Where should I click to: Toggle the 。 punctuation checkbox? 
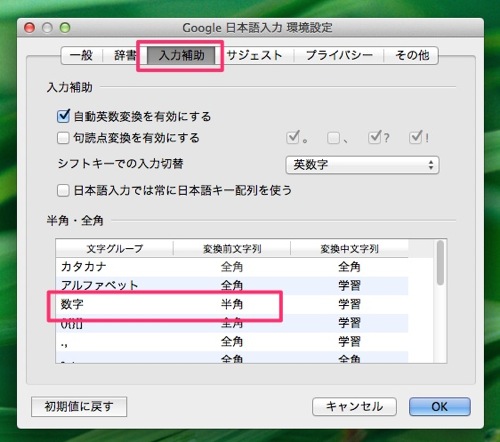(293, 137)
